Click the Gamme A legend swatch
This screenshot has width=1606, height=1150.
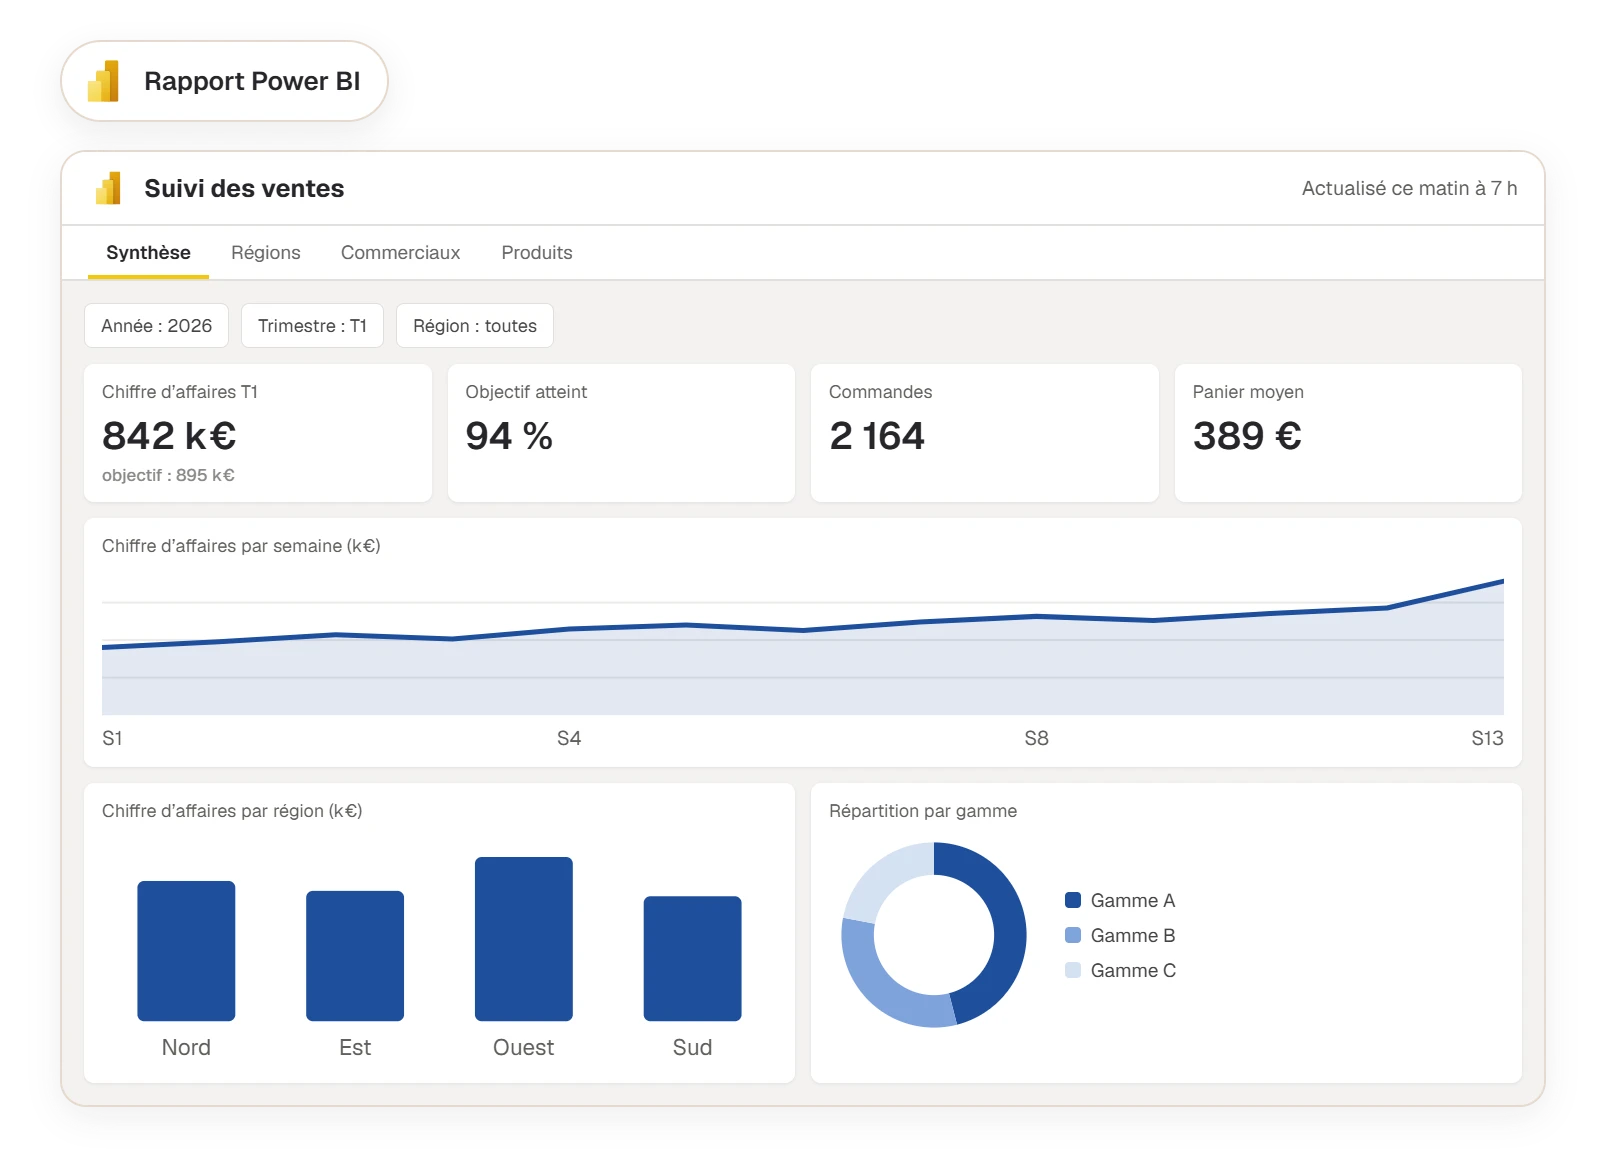pyautogui.click(x=1073, y=900)
